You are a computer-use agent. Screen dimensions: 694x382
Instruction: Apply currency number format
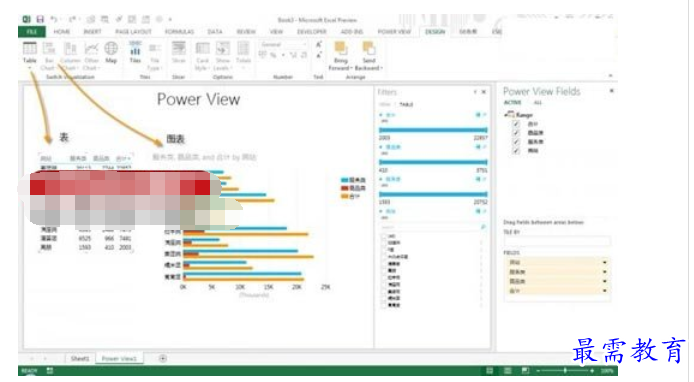[x=263, y=55]
